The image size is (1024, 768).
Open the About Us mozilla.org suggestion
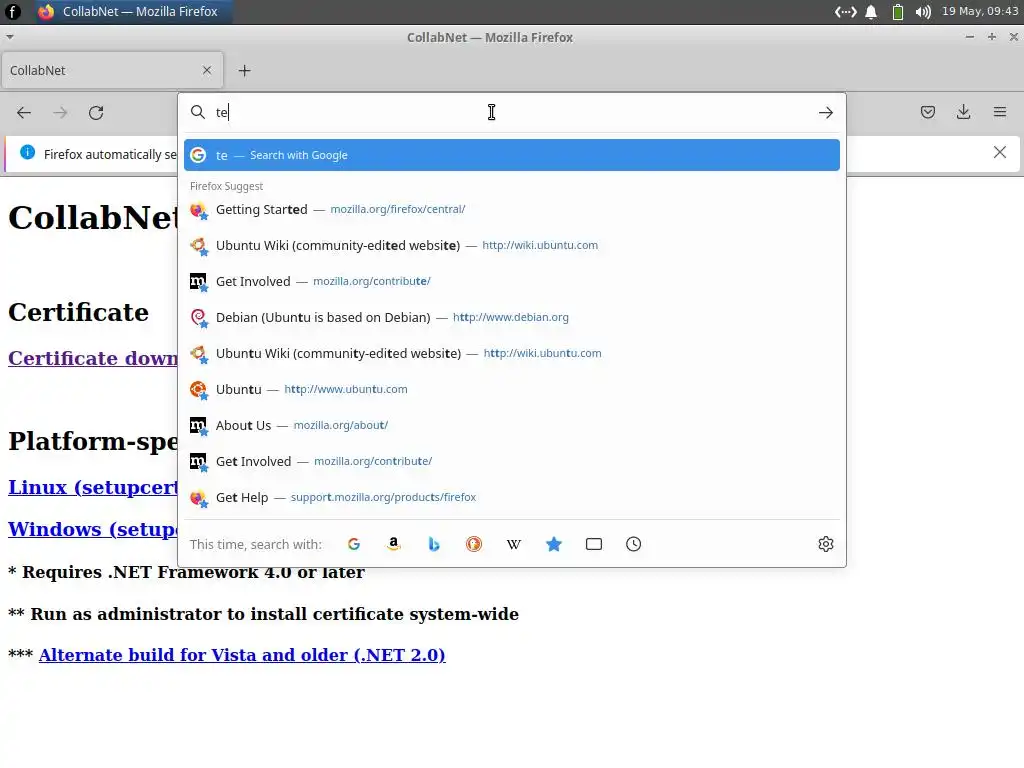coord(512,425)
